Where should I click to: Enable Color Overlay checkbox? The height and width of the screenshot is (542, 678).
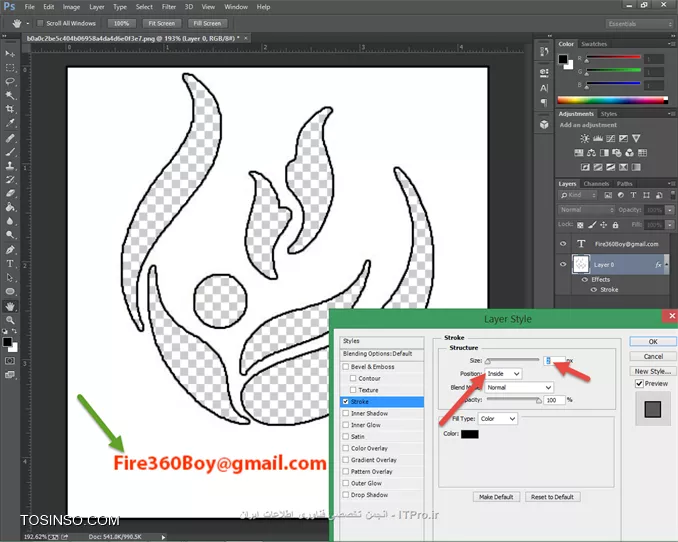pos(345,448)
